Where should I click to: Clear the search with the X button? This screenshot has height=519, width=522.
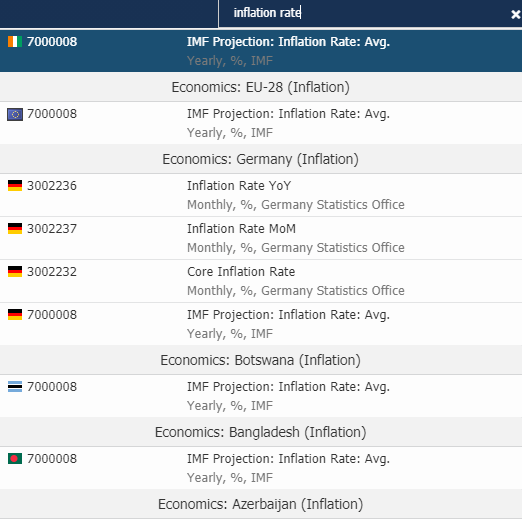click(515, 14)
